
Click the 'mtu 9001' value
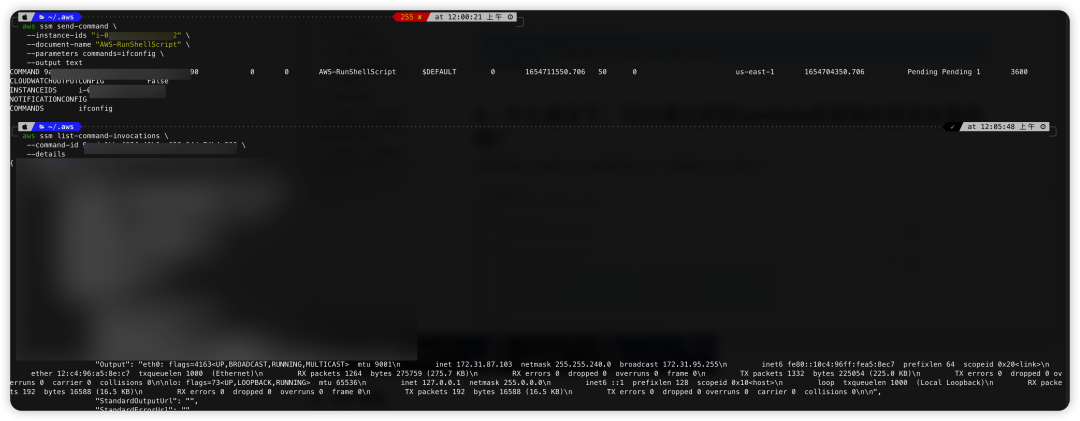pyautogui.click(x=375, y=364)
